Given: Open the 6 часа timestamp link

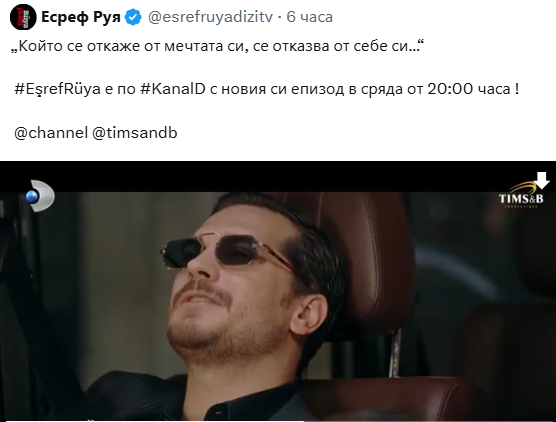Looking at the screenshot, I should (x=310, y=17).
